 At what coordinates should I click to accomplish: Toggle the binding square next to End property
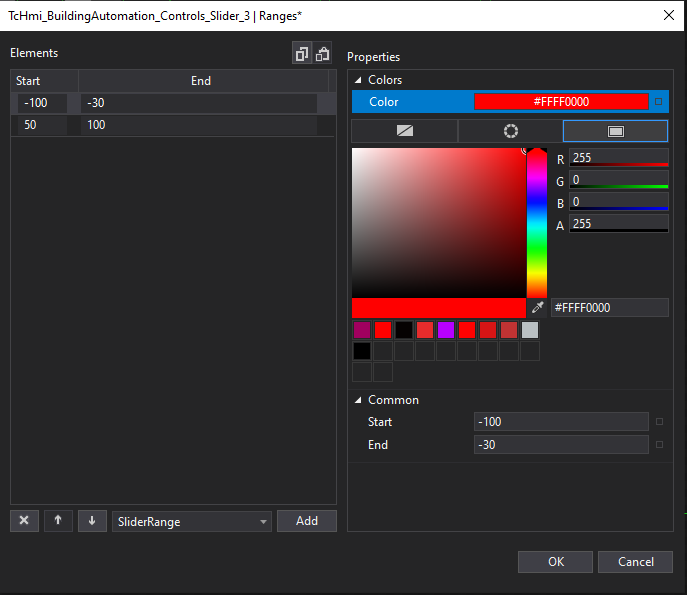[659, 445]
